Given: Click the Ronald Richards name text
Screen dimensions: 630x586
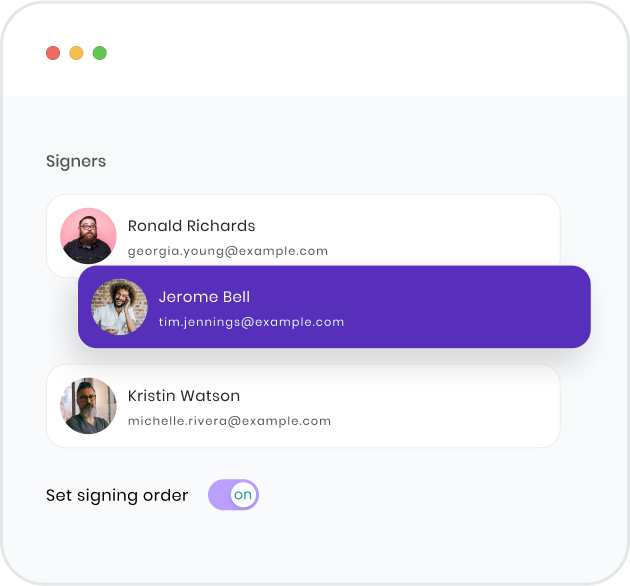Looking at the screenshot, I should pos(191,226).
